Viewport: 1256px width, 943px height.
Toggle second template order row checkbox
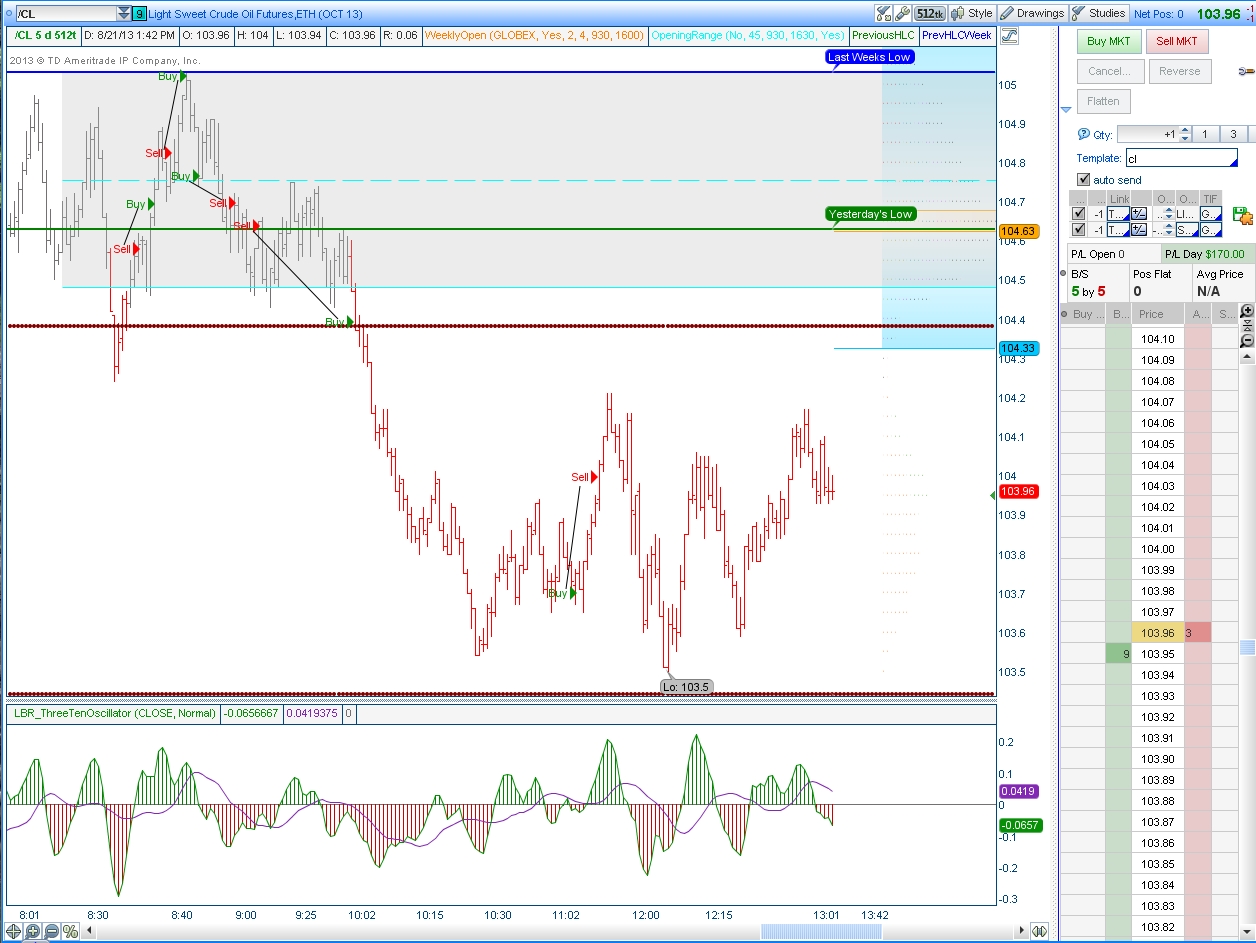[1078, 229]
